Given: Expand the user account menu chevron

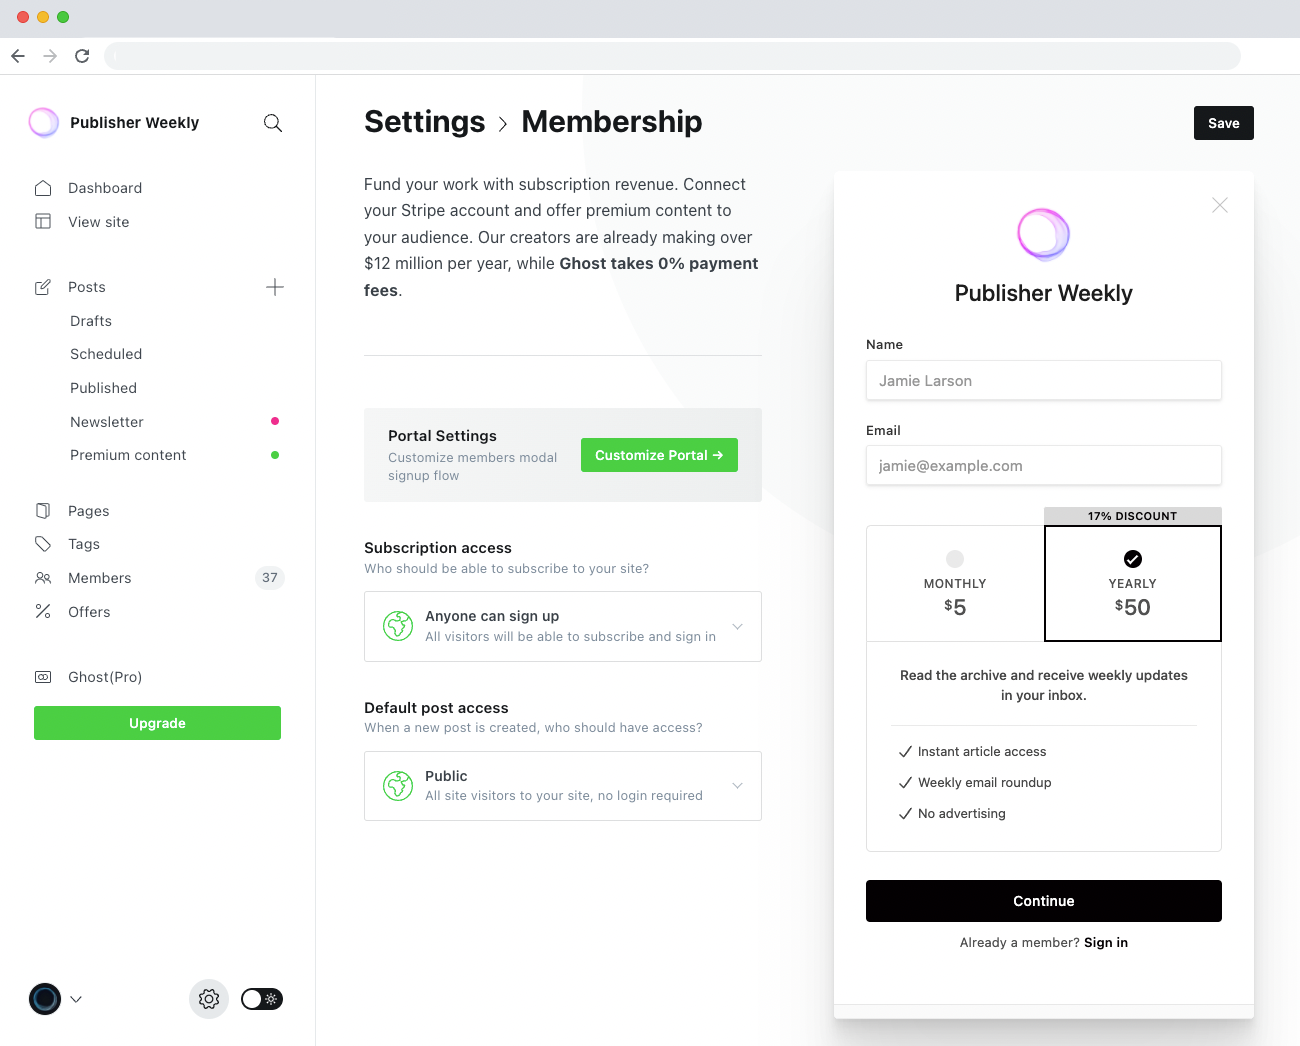Looking at the screenshot, I should [76, 999].
